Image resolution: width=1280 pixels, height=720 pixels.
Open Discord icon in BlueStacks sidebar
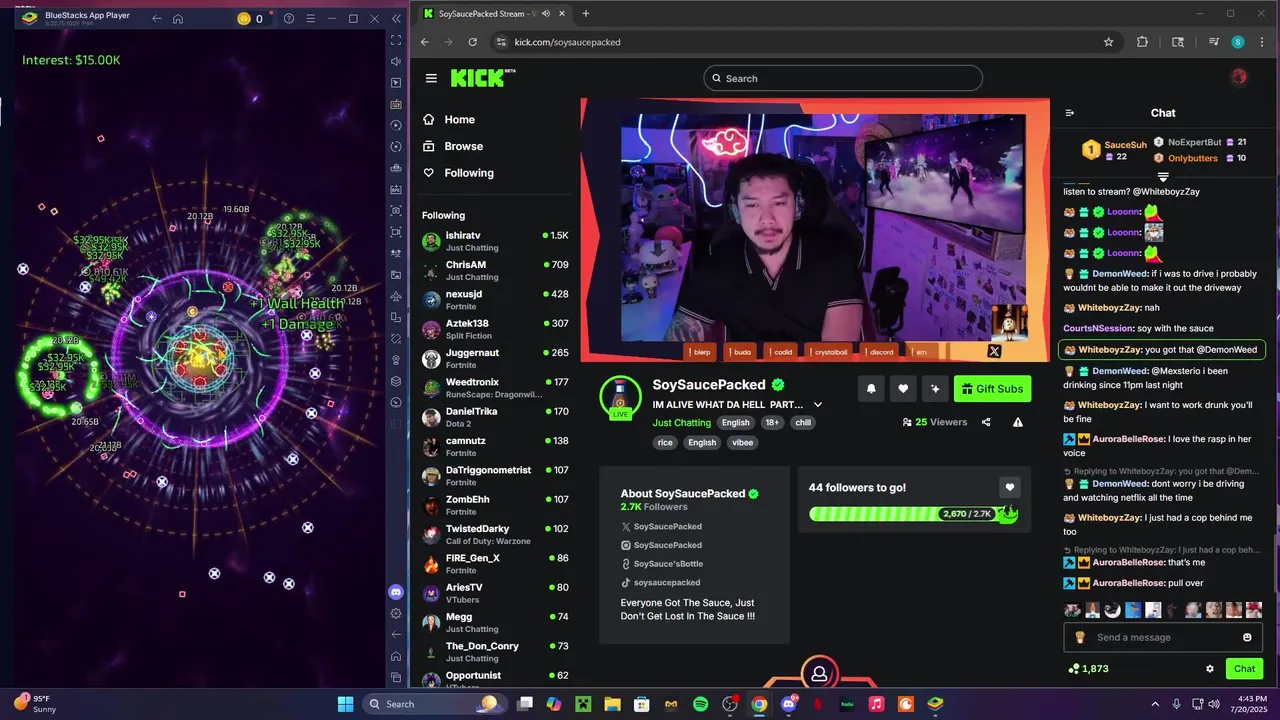[x=396, y=592]
